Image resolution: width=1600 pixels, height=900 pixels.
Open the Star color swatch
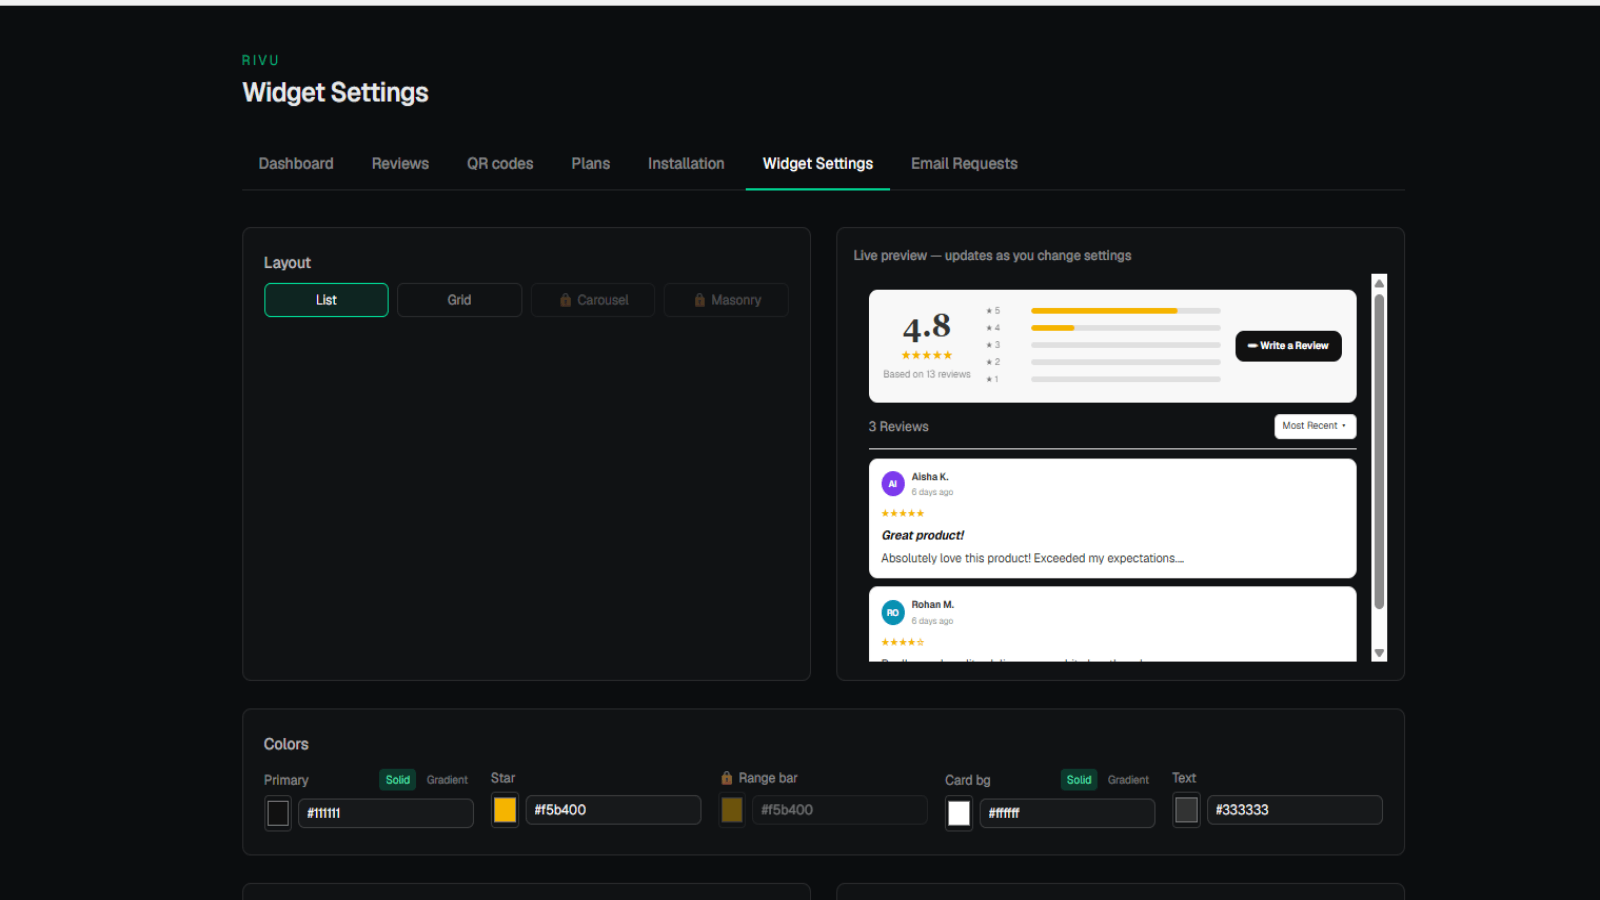[505, 810]
